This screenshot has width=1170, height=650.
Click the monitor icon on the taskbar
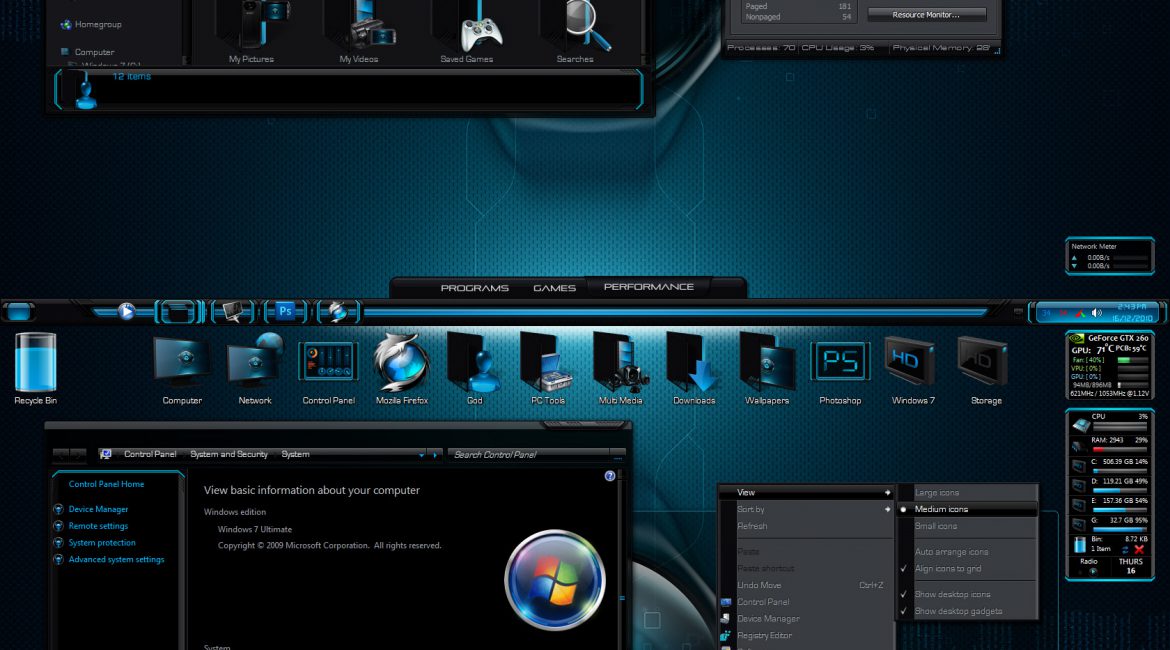[232, 312]
